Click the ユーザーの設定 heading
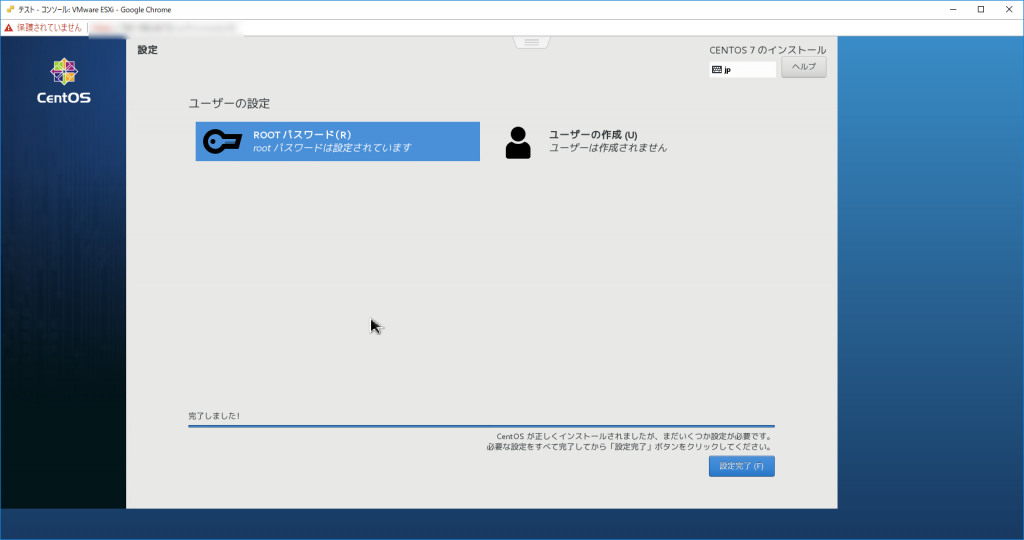 [229, 103]
